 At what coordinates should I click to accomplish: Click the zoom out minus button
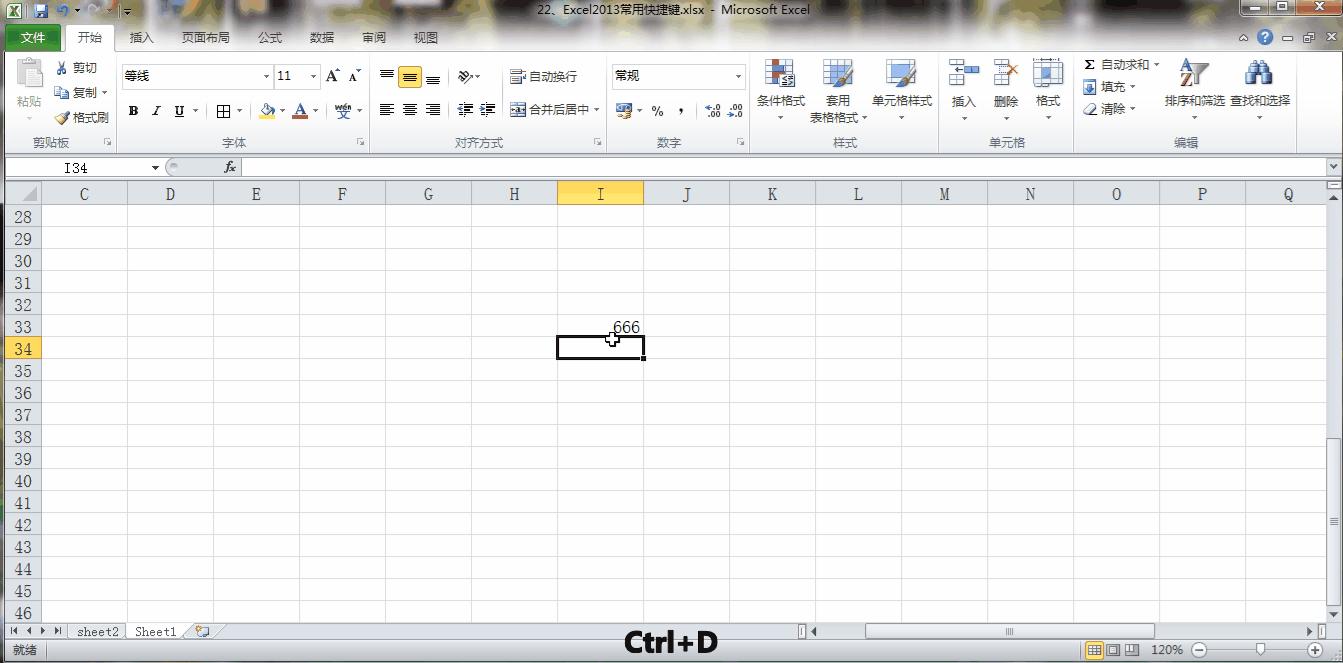coord(1200,650)
